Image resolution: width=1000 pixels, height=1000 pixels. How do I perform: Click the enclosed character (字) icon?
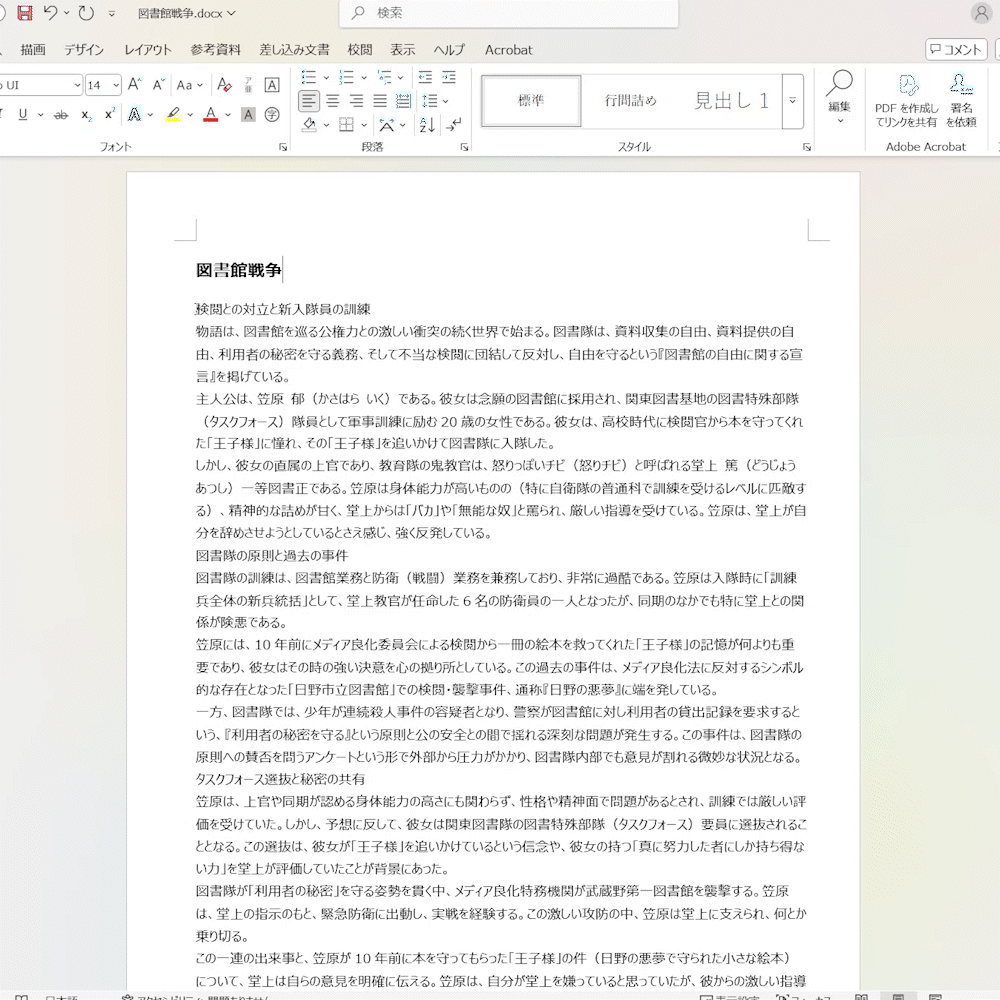pyautogui.click(x=272, y=115)
